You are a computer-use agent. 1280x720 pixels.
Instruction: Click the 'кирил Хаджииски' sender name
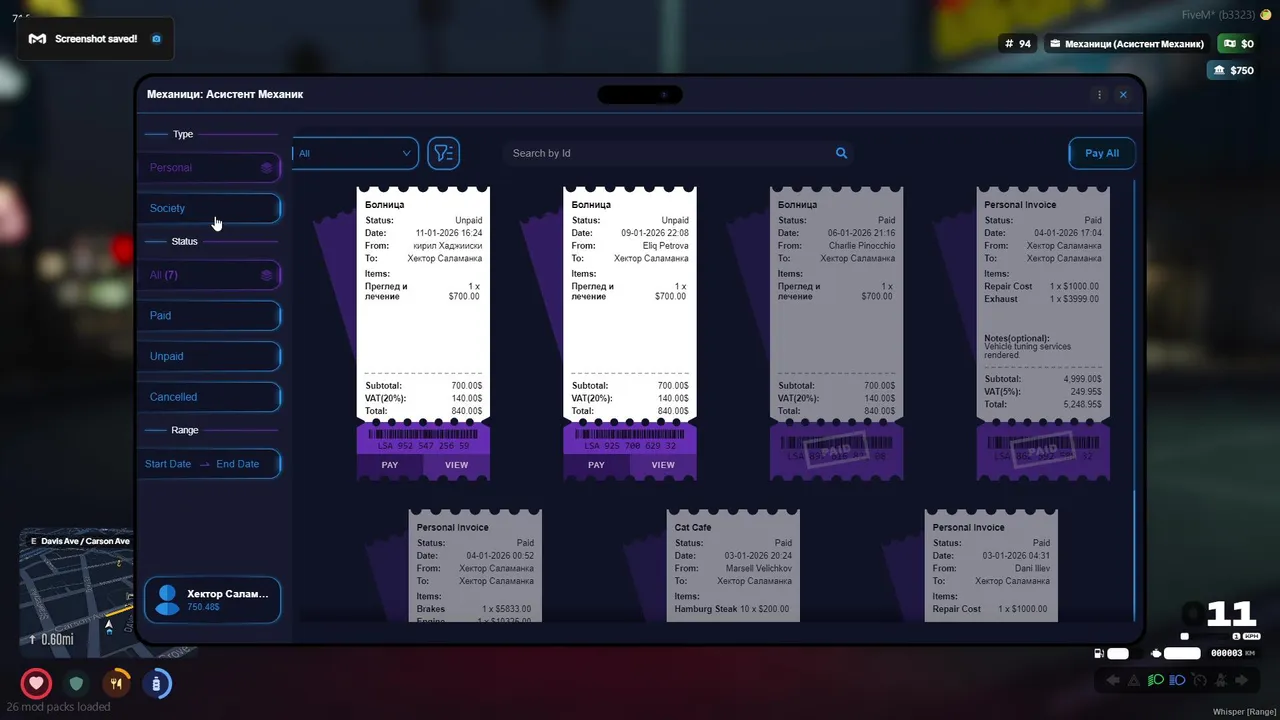447,246
